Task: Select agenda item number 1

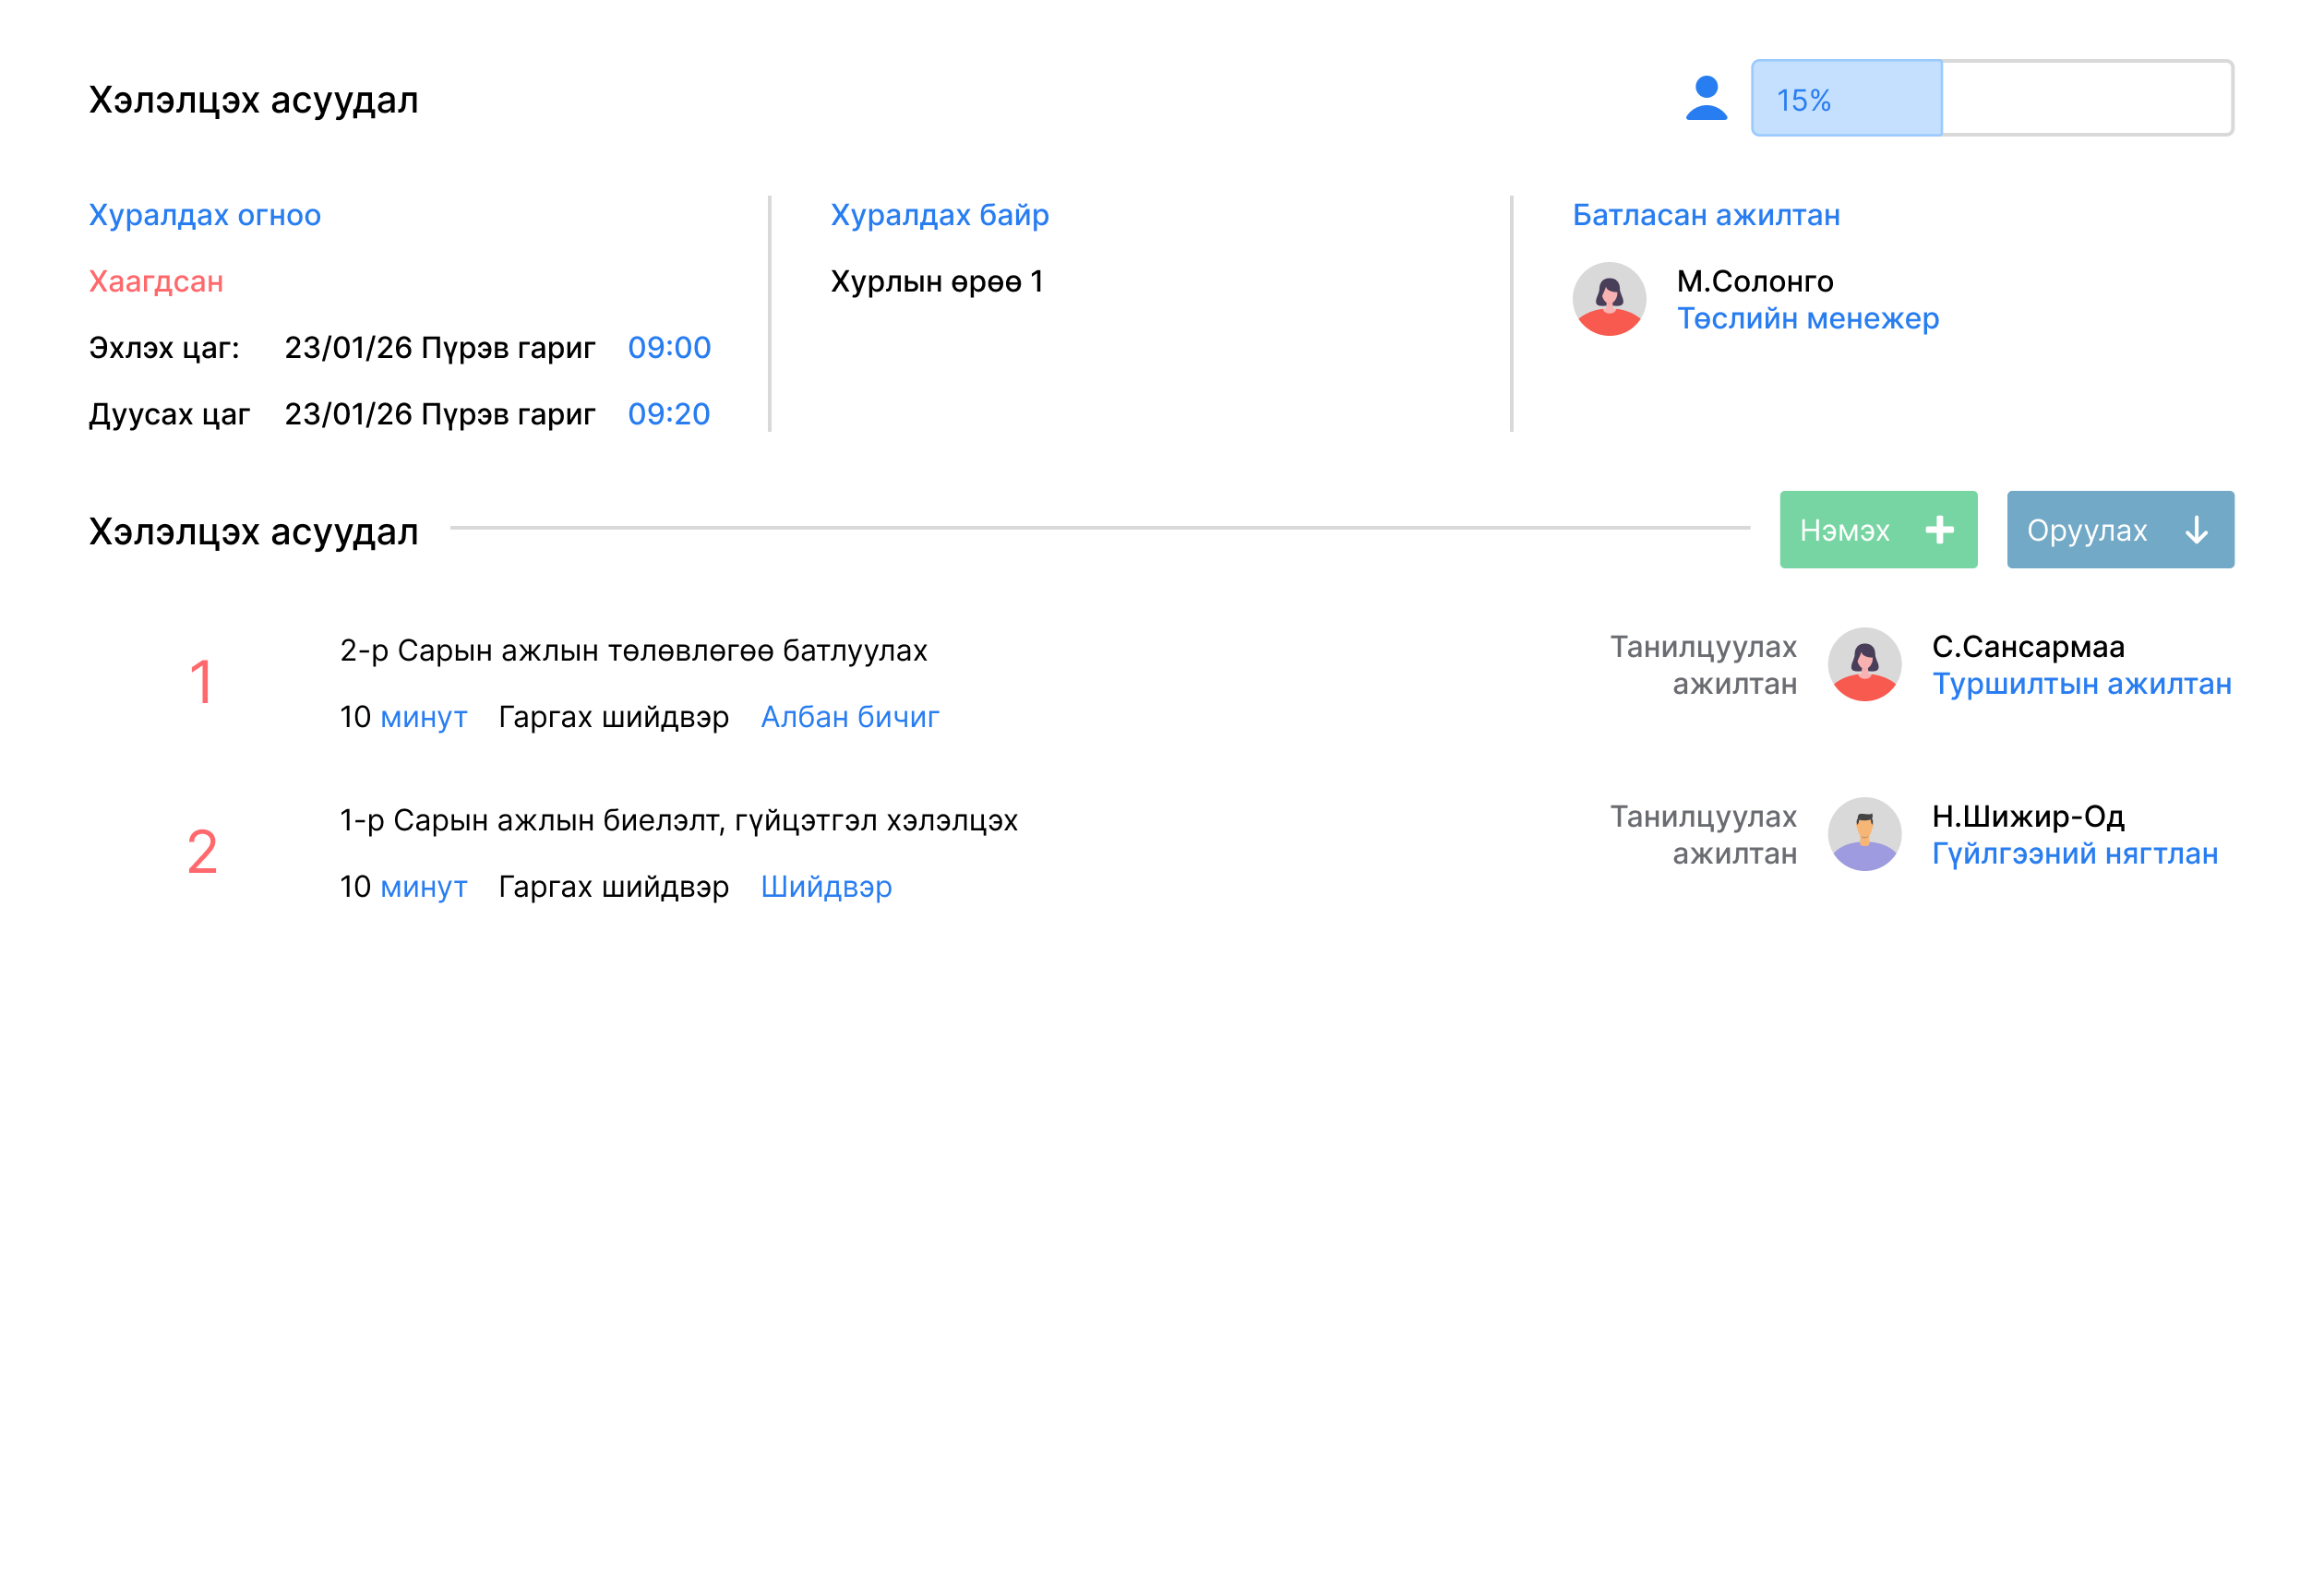Action: click(202, 683)
